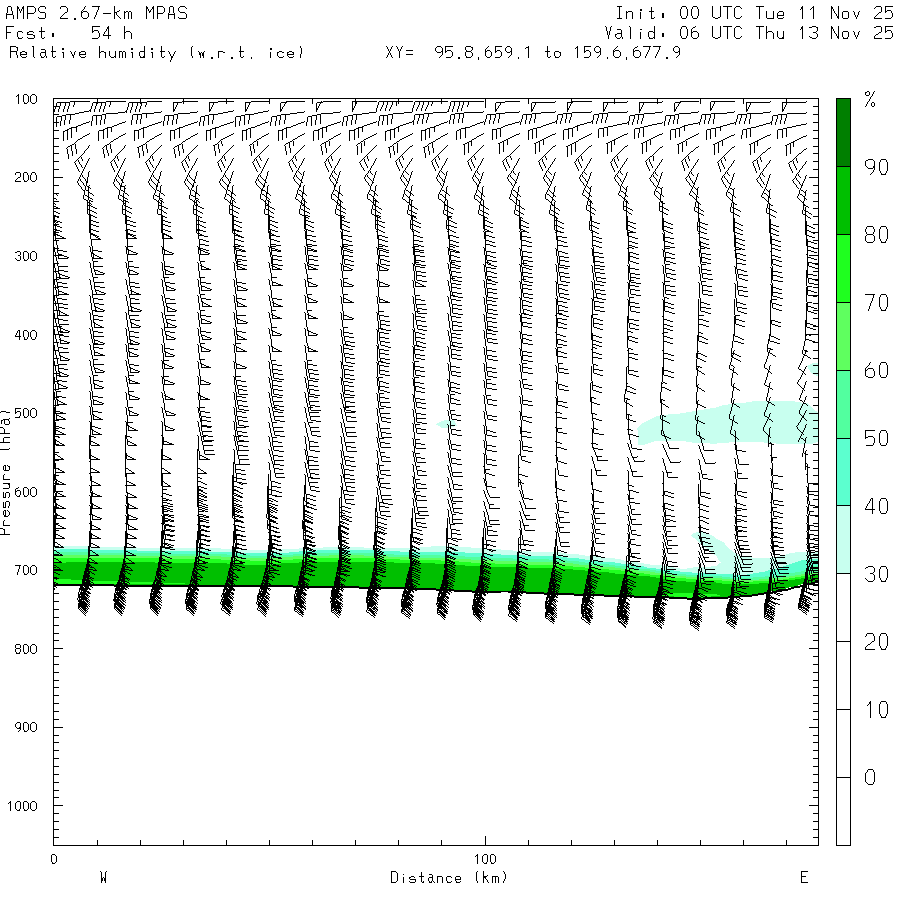This screenshot has width=900, height=900.
Task: Click the '600' pressure axis label
Action: 26,492
